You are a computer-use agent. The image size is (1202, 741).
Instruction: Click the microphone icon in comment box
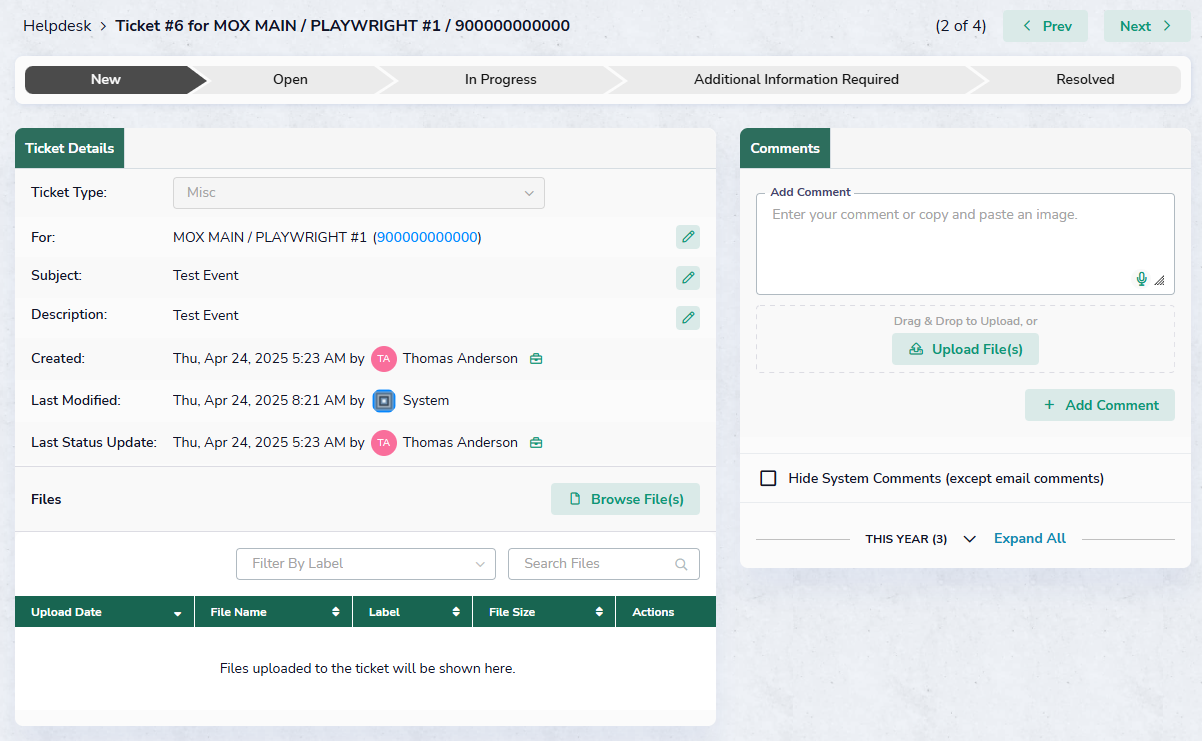coord(1141,279)
